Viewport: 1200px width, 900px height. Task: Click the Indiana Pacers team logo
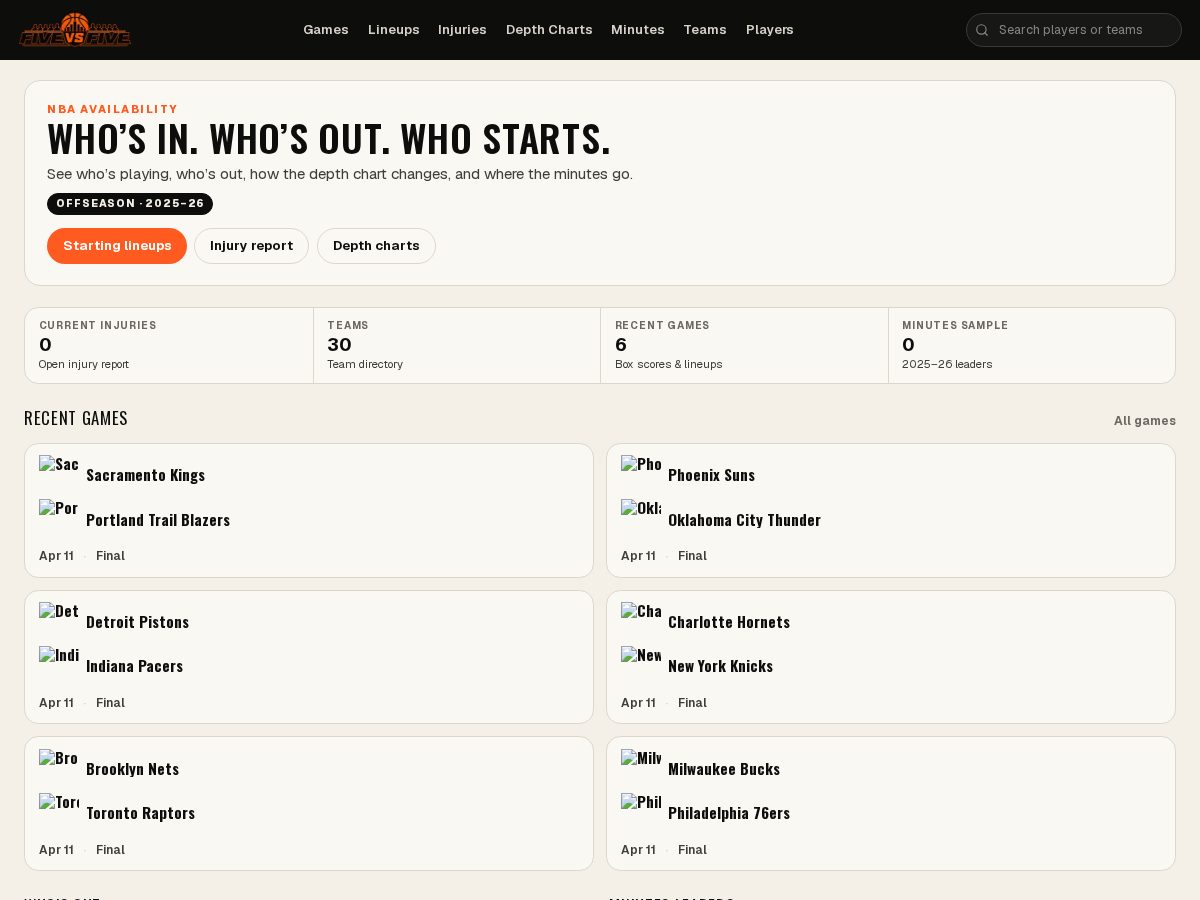59,666
